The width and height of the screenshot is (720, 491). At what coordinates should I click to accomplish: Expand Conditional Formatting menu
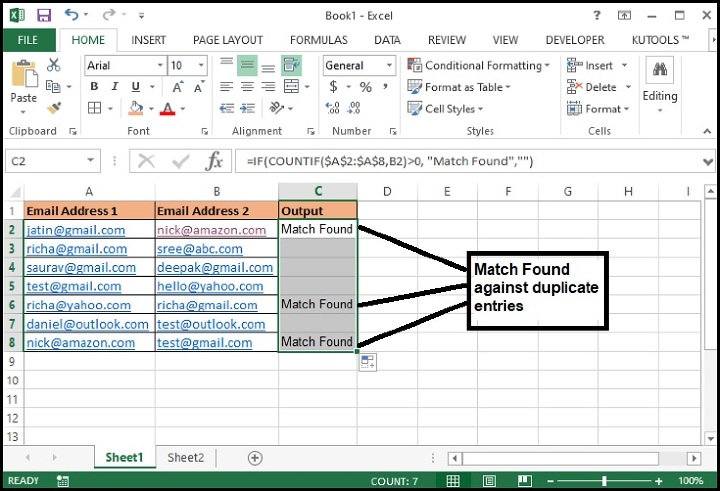[478, 65]
